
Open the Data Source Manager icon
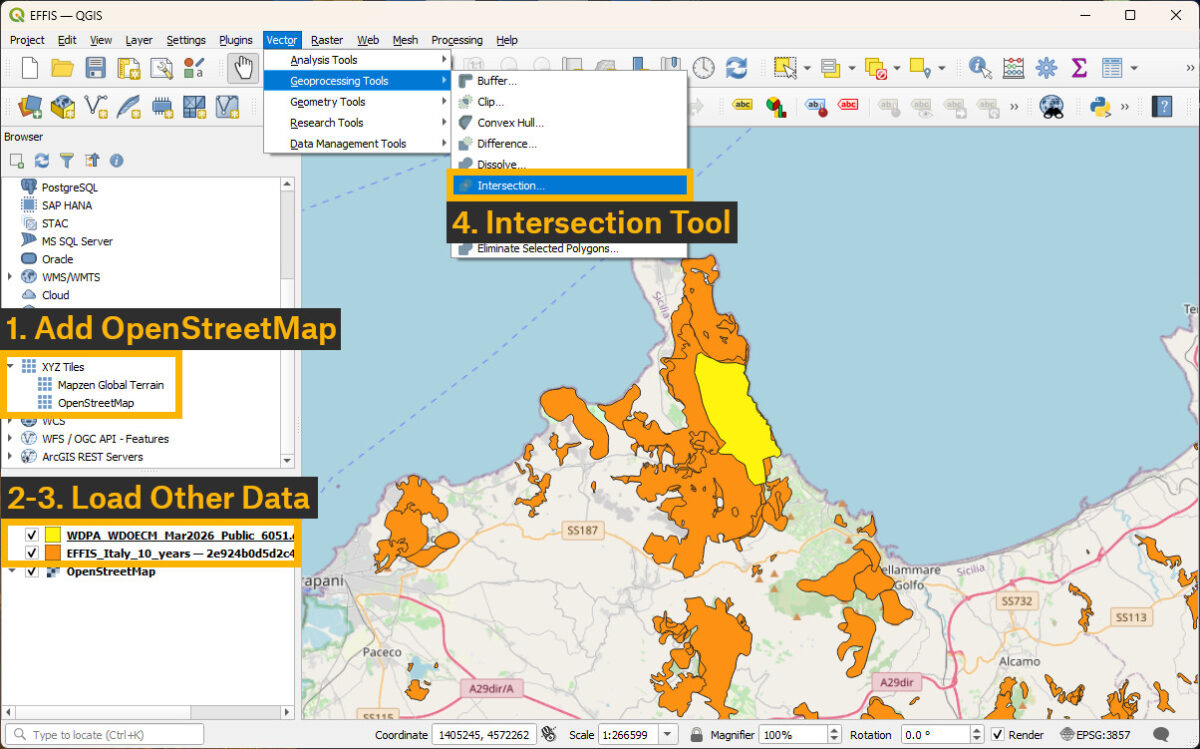[30, 105]
